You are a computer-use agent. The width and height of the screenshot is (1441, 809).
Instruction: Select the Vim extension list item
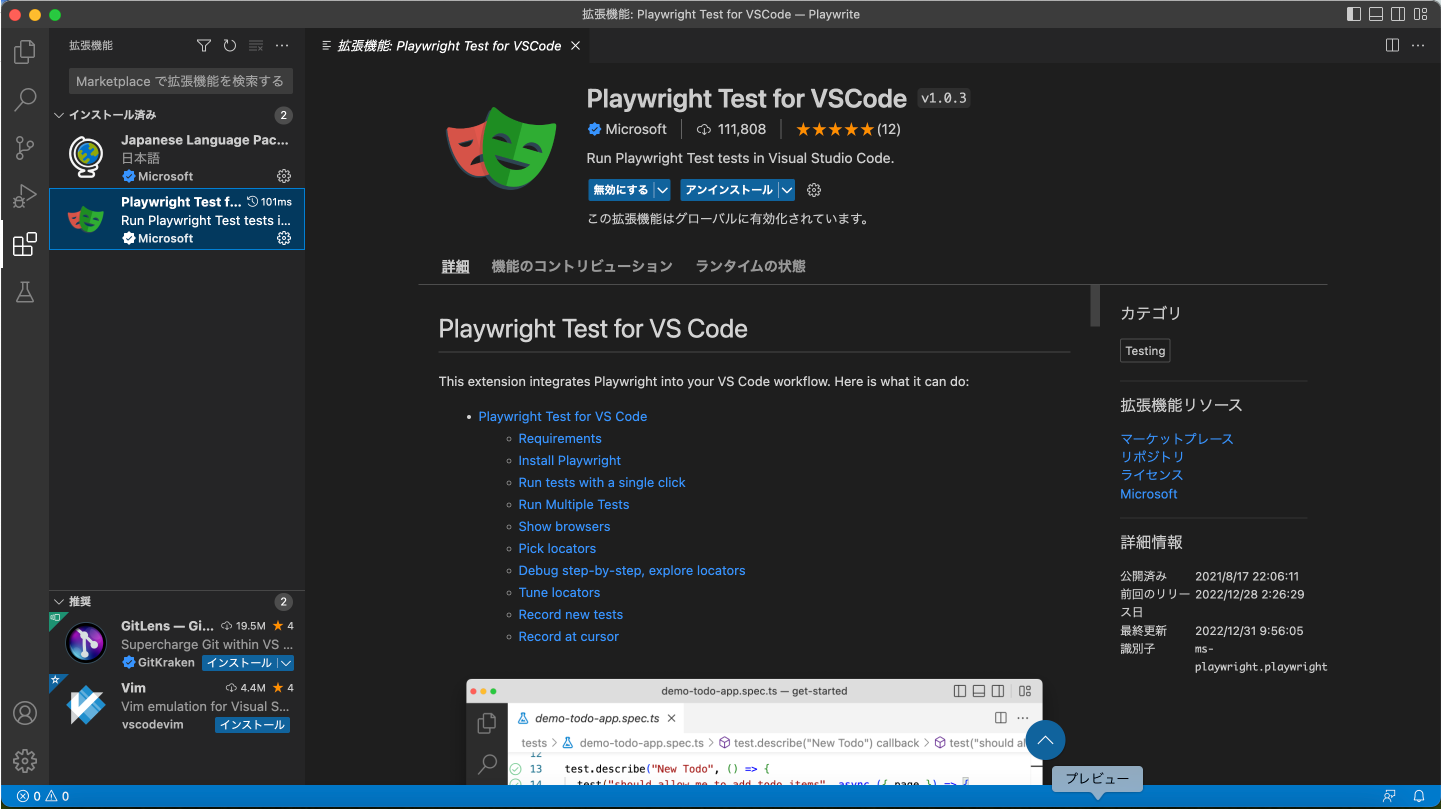(177, 706)
